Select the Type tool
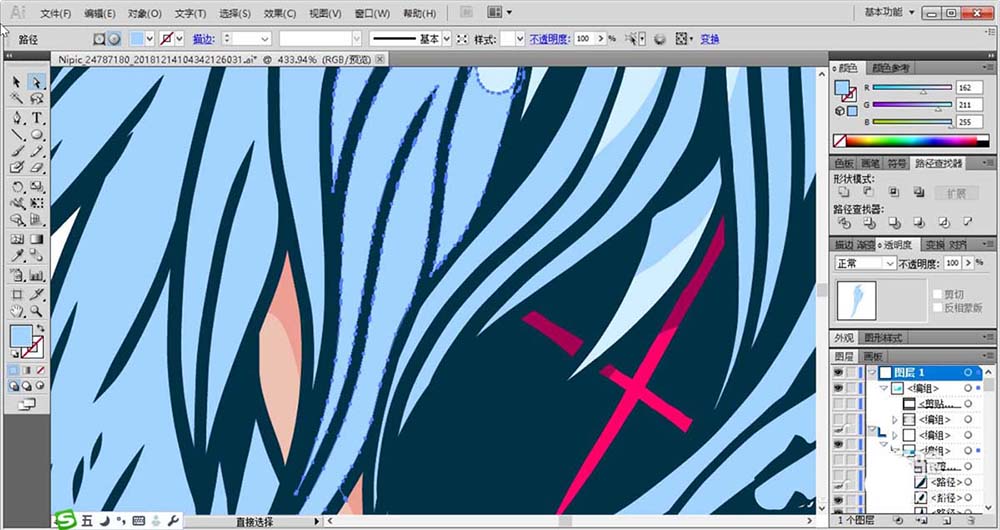Image resolution: width=1000 pixels, height=530 pixels. 36,117
